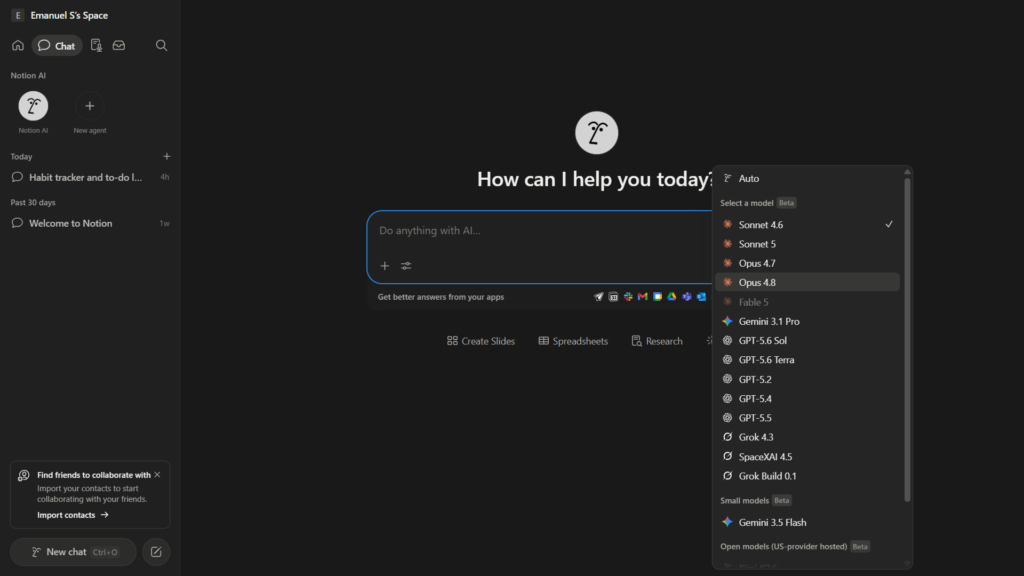Click Get better answers from your apps

(x=441, y=297)
